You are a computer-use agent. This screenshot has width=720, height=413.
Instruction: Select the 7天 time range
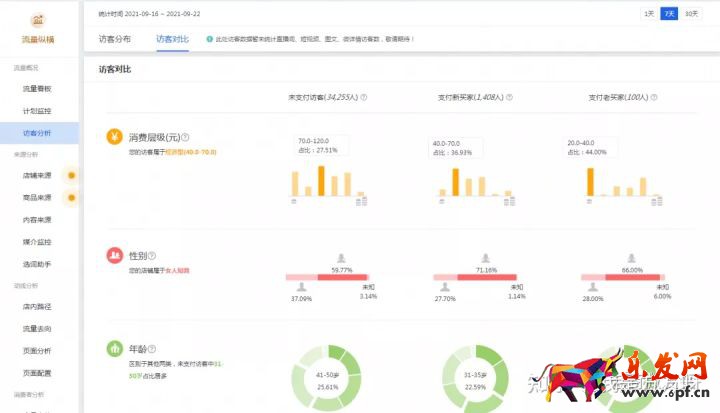(668, 13)
